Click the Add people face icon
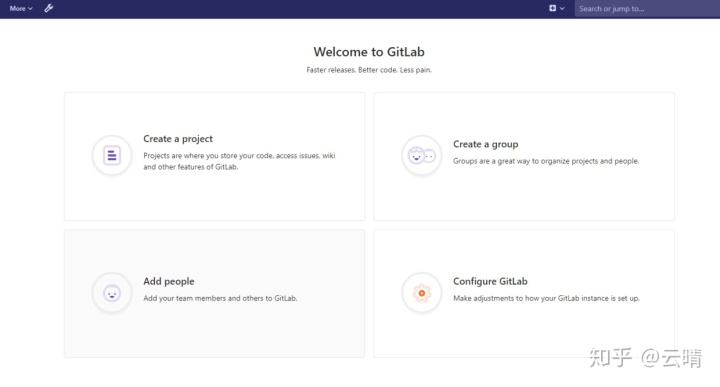Screen dimensions: 720x387 [112, 293]
